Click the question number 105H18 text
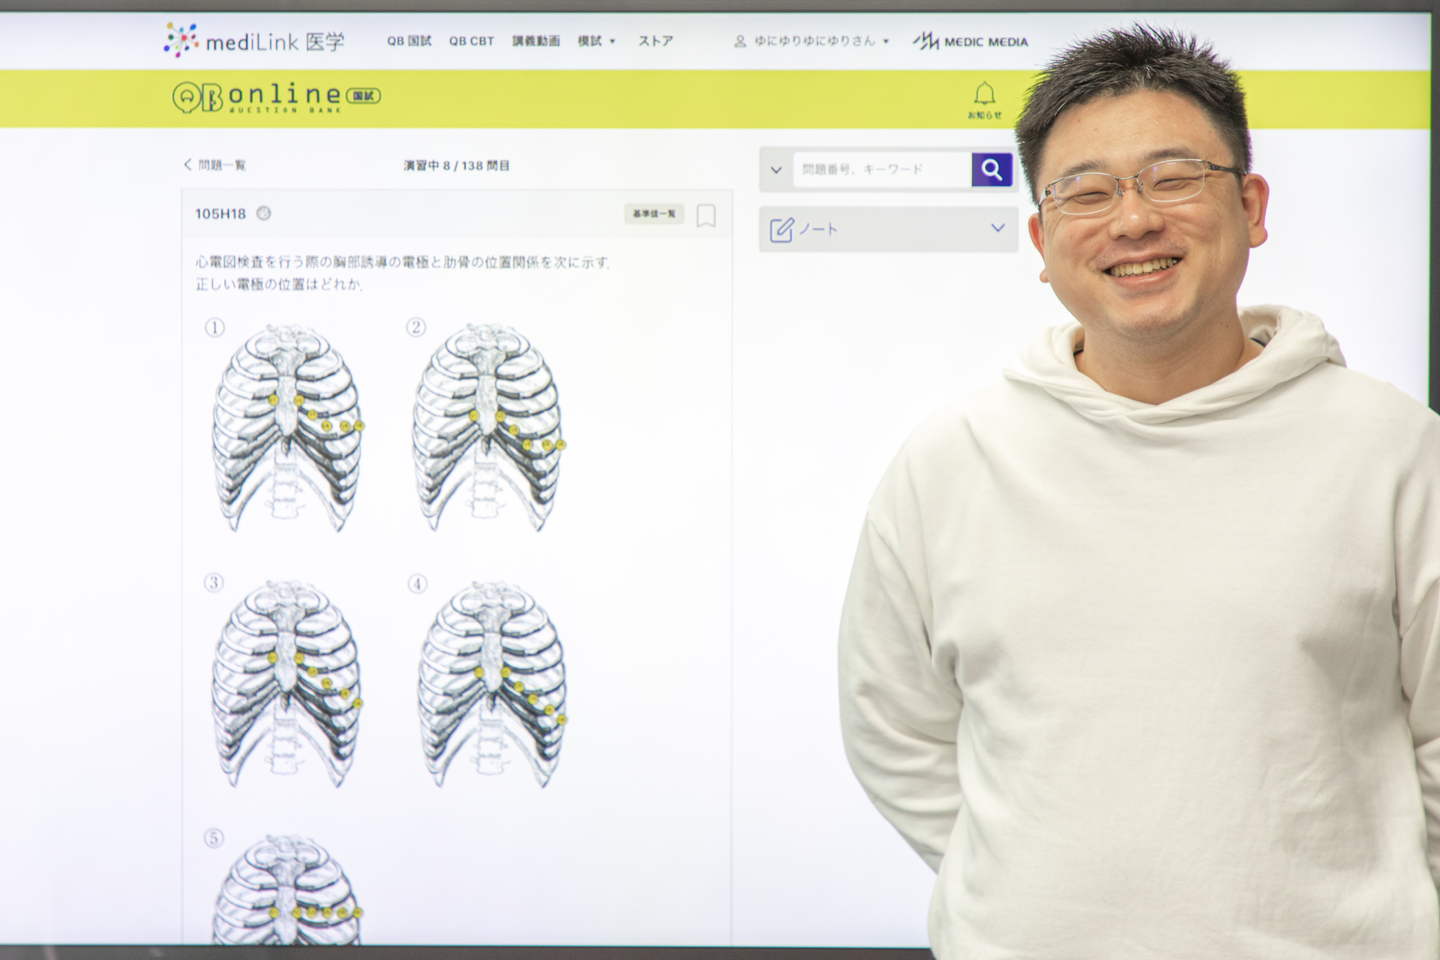This screenshot has width=1440, height=960. click(x=220, y=214)
